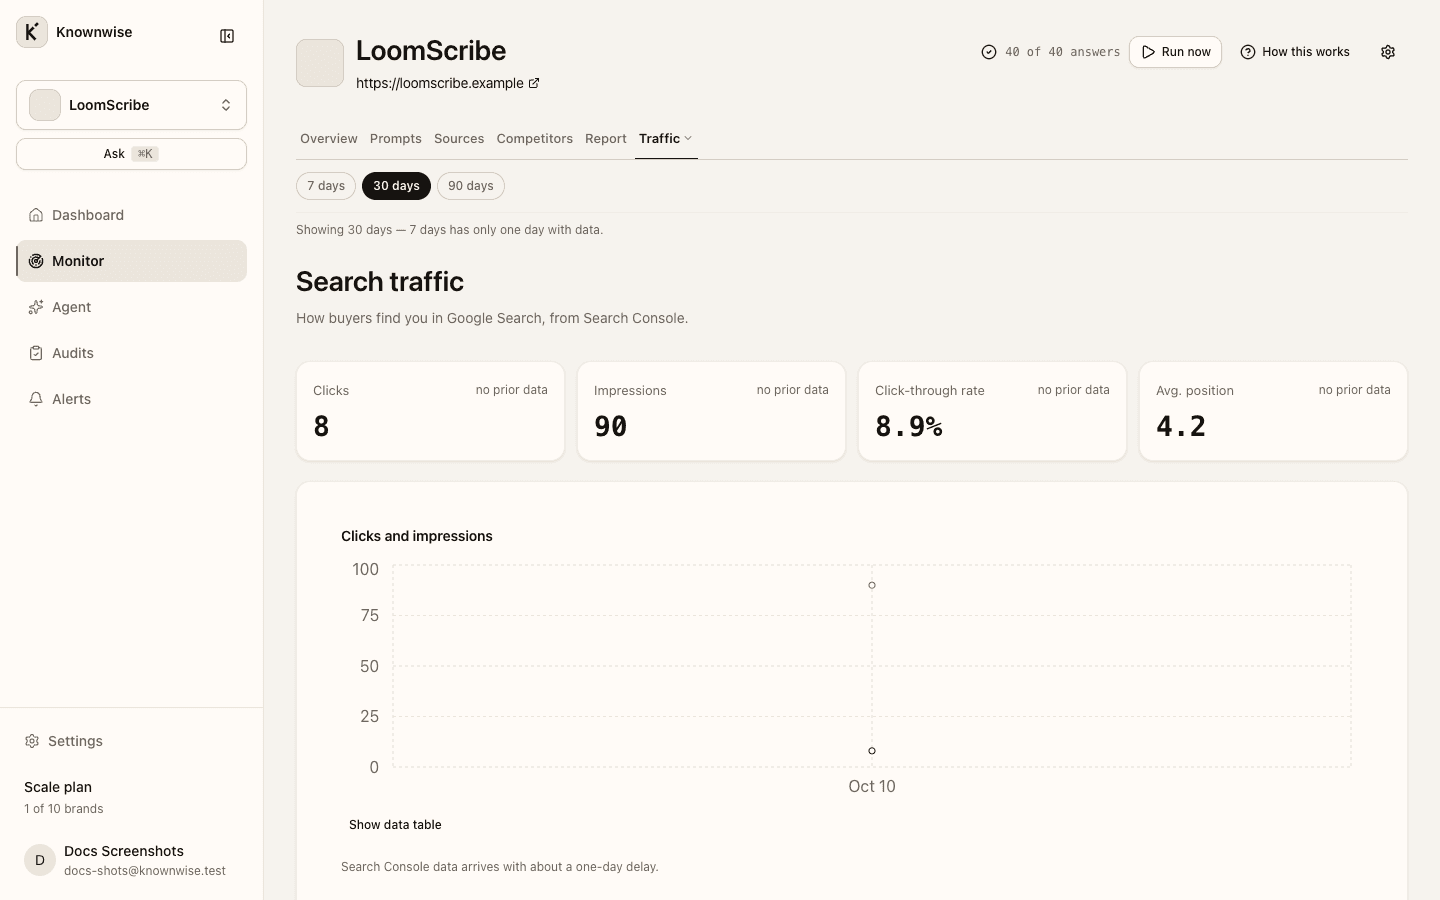Collapse the sidebar panel icon

[x=227, y=36]
